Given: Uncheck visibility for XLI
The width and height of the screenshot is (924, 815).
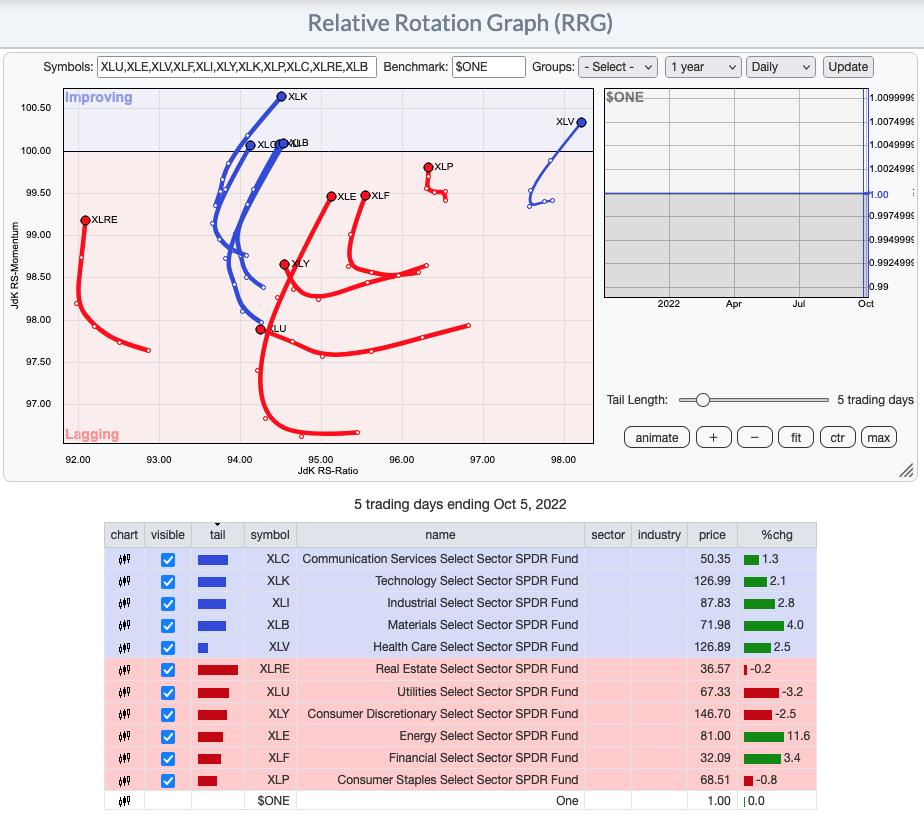Looking at the screenshot, I should point(168,604).
